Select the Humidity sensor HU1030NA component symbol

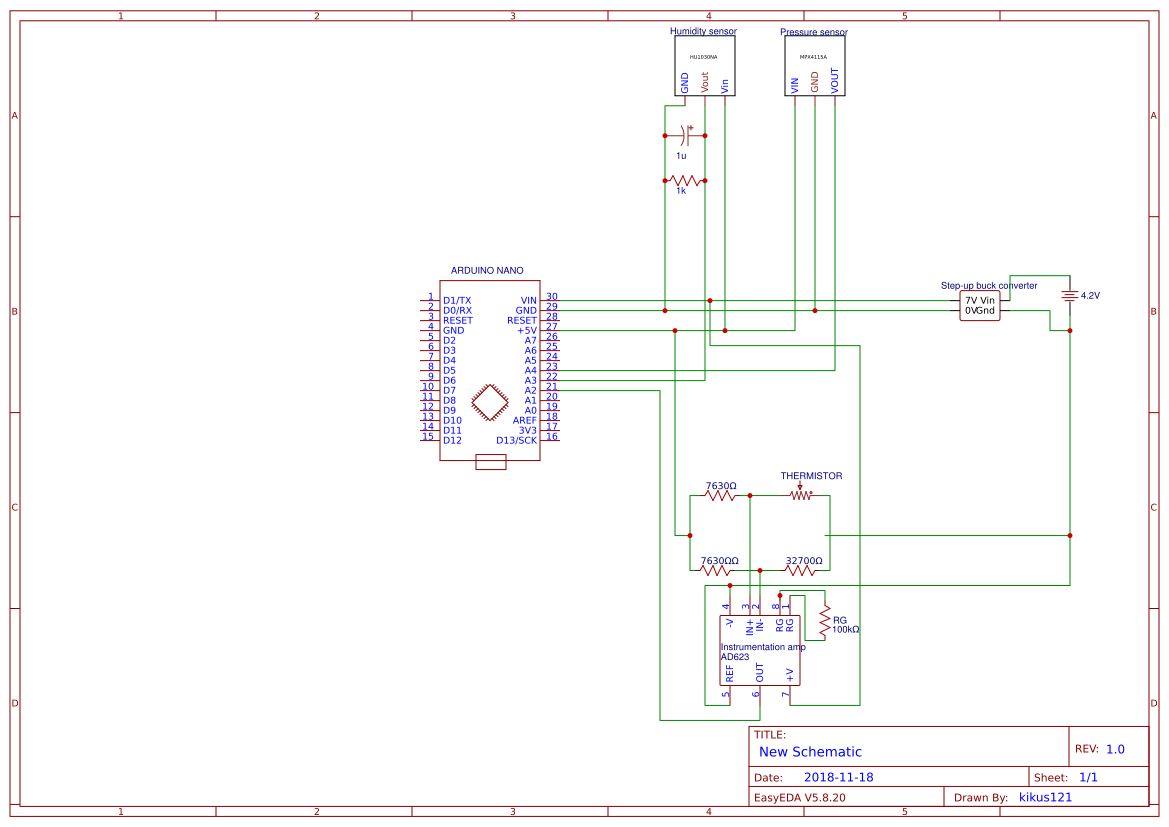pos(706,65)
